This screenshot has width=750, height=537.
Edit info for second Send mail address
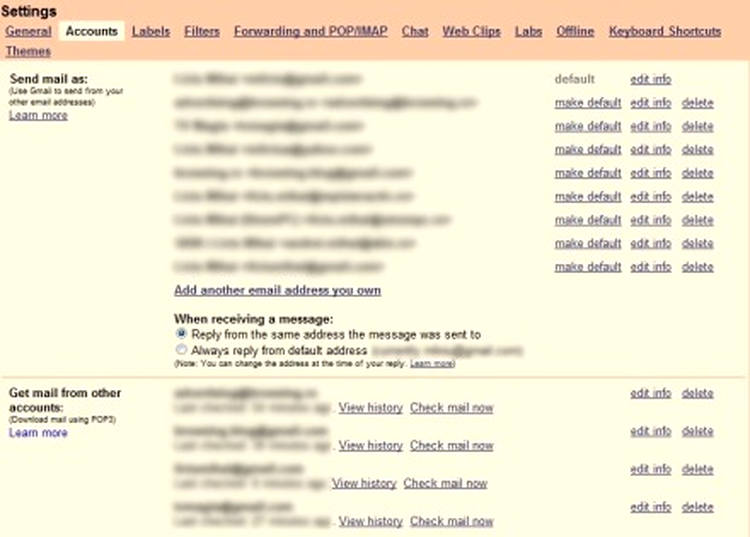pos(651,103)
